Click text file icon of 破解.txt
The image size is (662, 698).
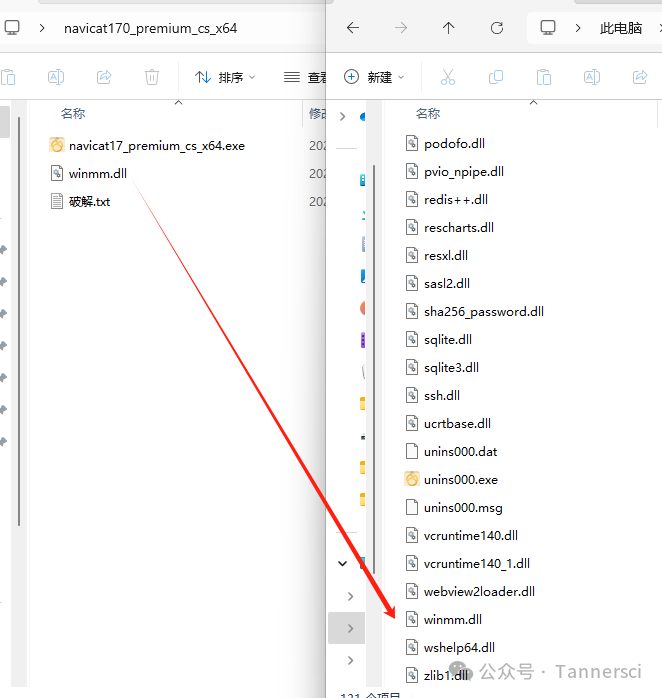(x=57, y=201)
